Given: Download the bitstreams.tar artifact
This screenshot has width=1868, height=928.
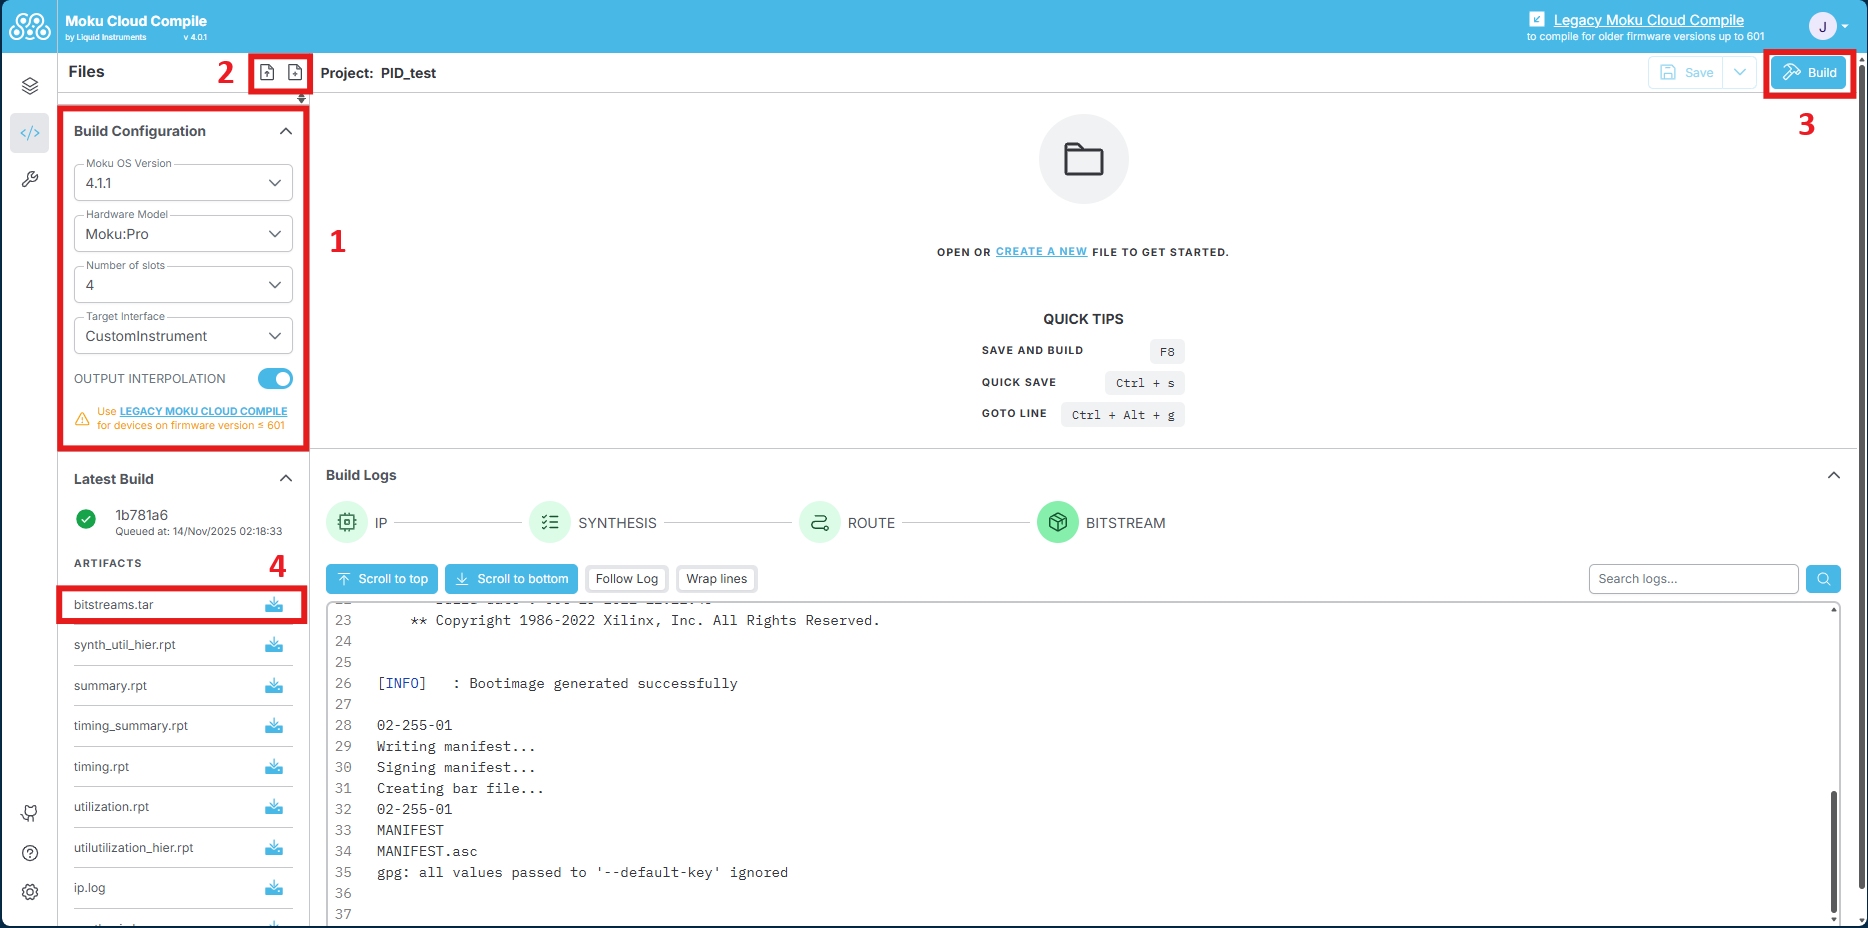Looking at the screenshot, I should click(274, 605).
